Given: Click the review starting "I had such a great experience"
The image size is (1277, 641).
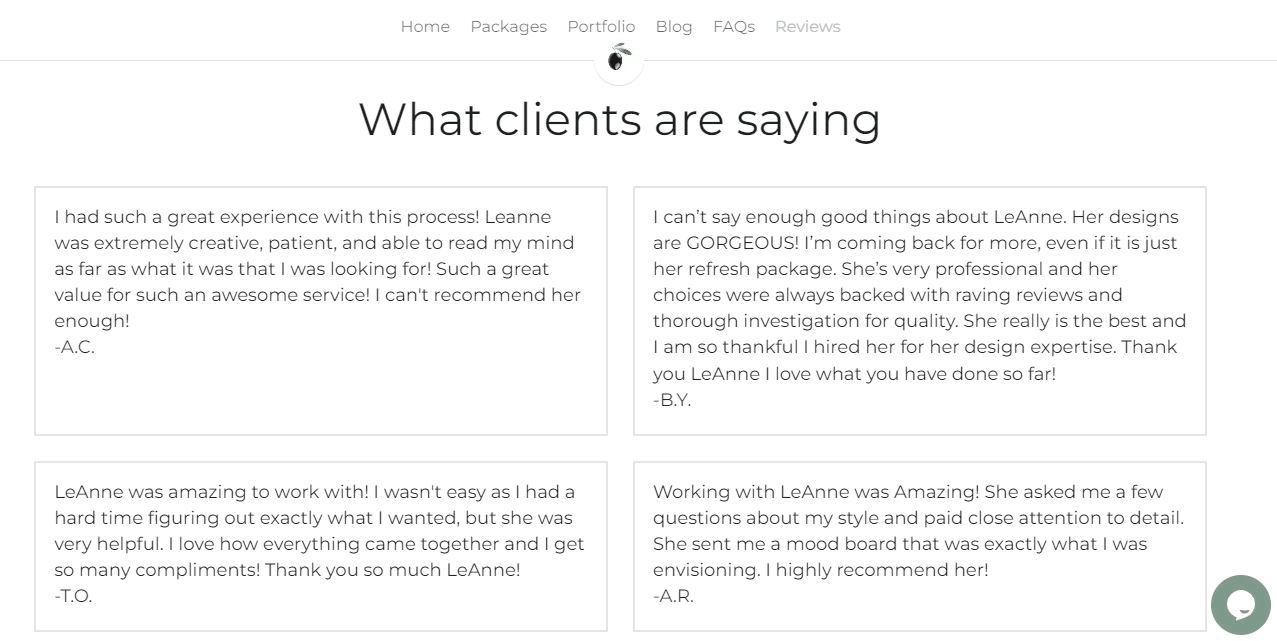Looking at the screenshot, I should click(317, 269).
